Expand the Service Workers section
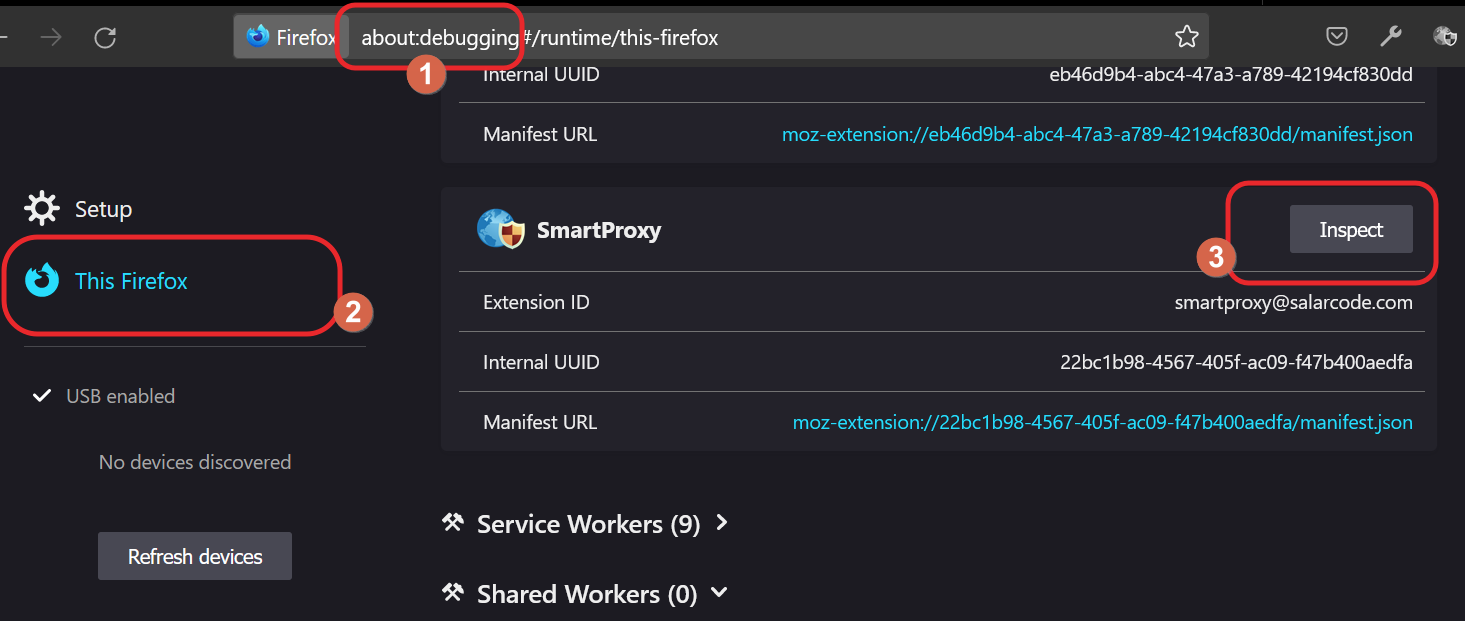Viewport: 1465px width, 621px height. coord(722,523)
